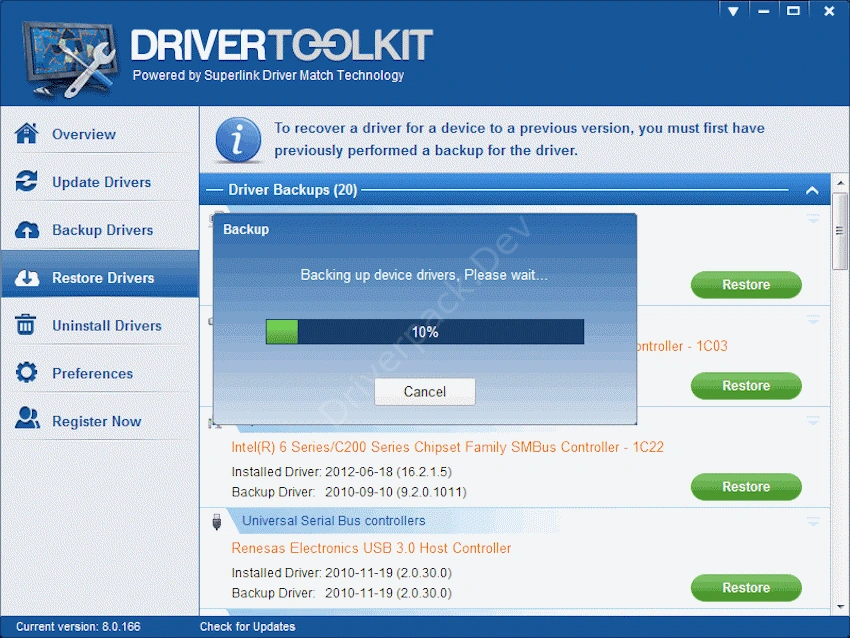Click the 10% backup progress bar
850x638 pixels.
coord(424,332)
